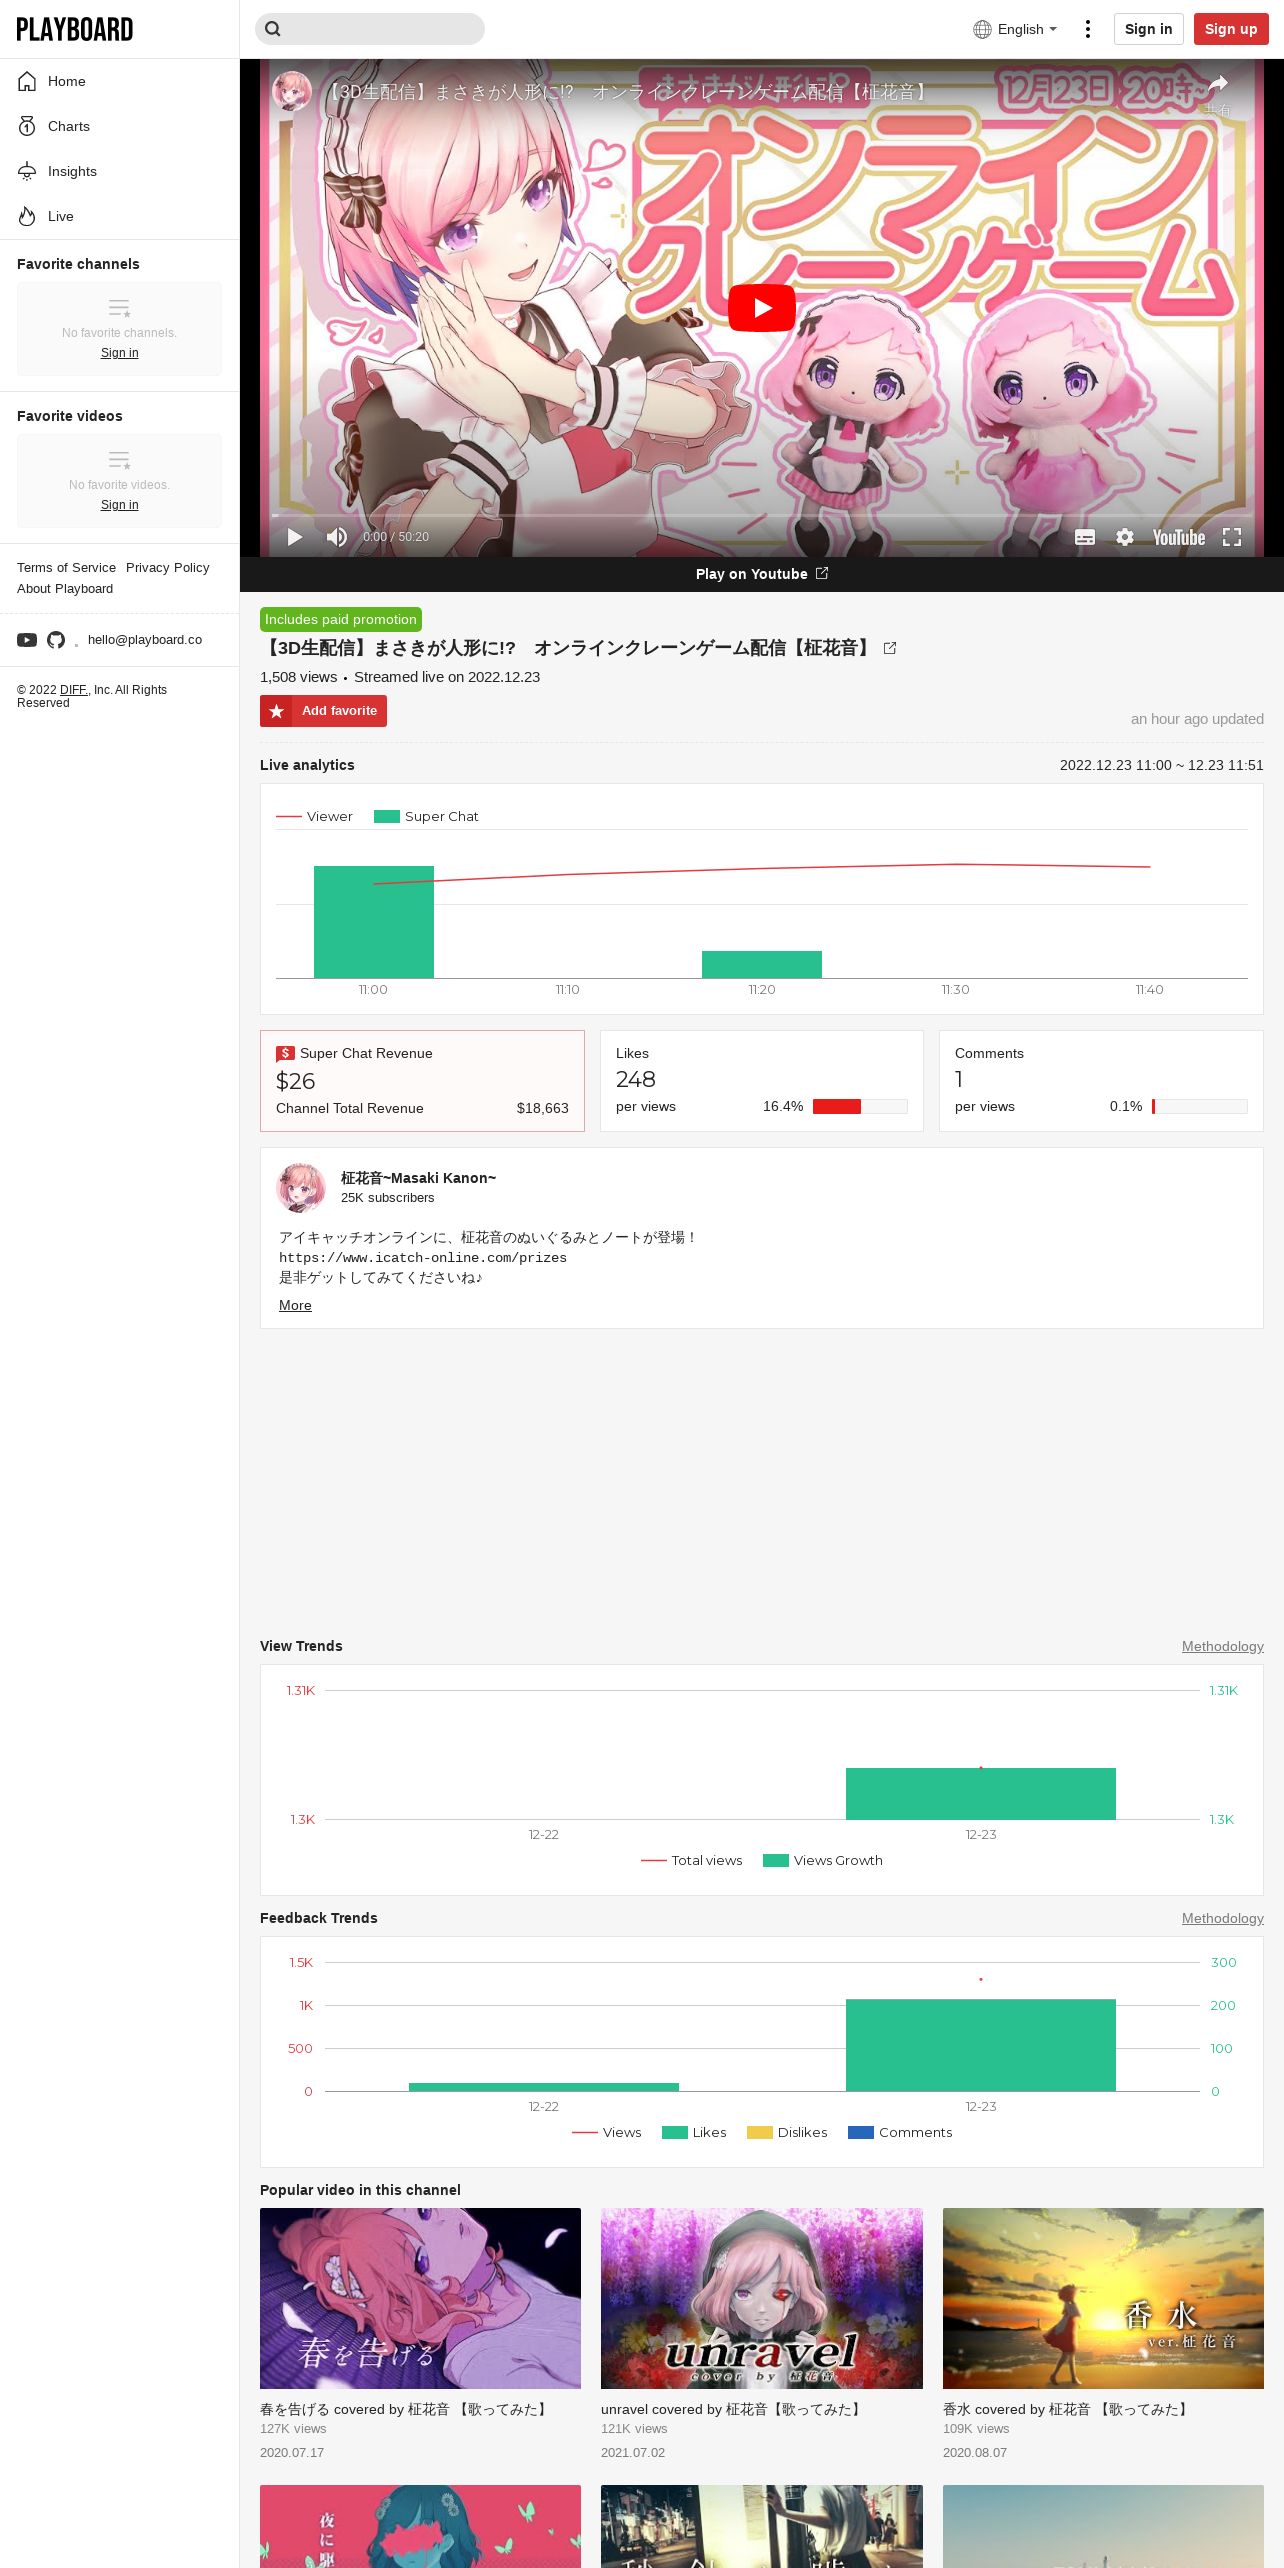Click the Home house icon

(x=27, y=81)
